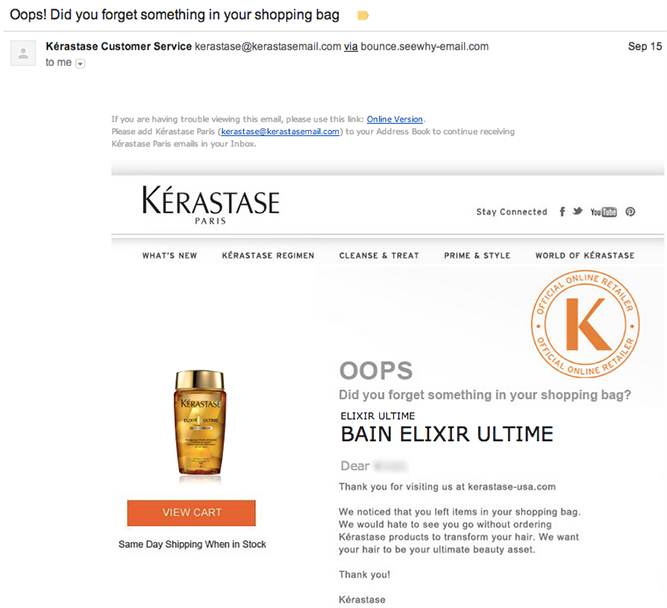The image size is (667, 608).
Task: Click the kerastase@kerastasemail.com address link
Action: 280,131
